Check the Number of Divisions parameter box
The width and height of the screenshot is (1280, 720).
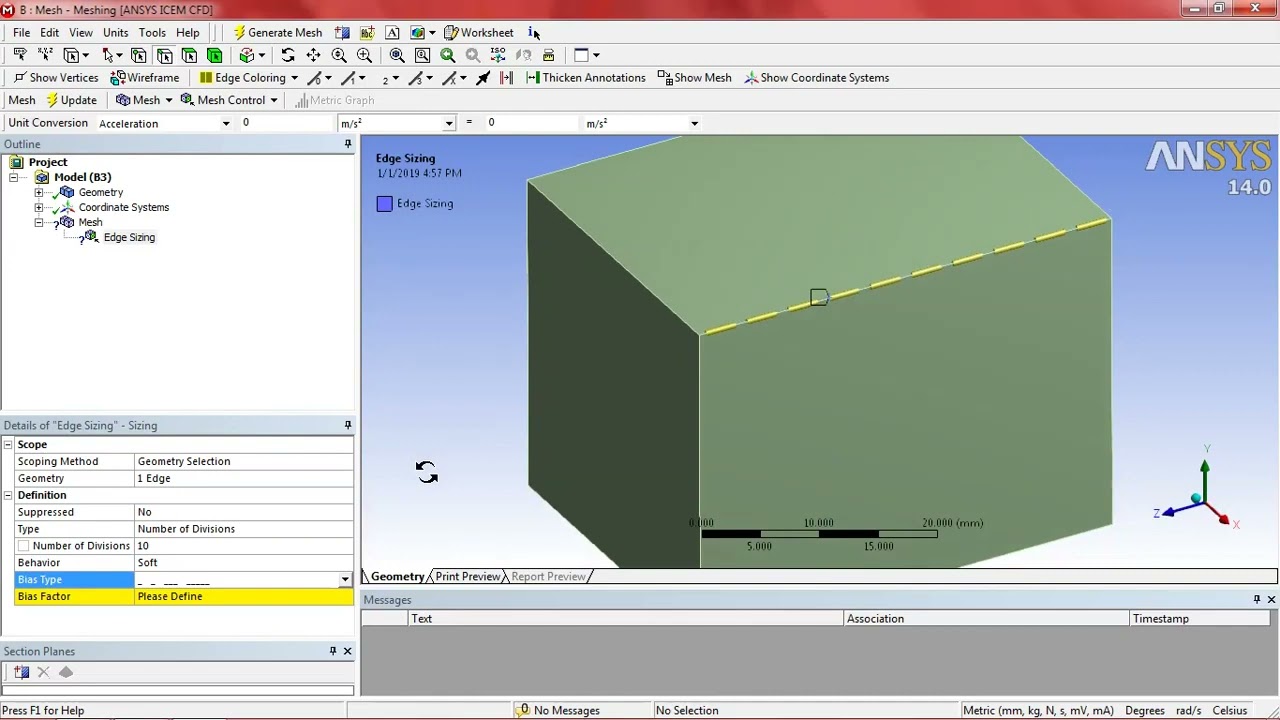(23, 546)
